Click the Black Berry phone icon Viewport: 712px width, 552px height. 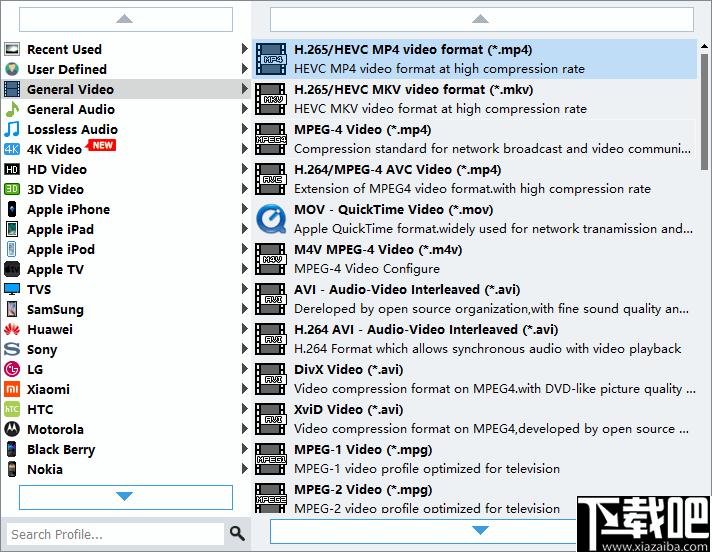point(12,449)
